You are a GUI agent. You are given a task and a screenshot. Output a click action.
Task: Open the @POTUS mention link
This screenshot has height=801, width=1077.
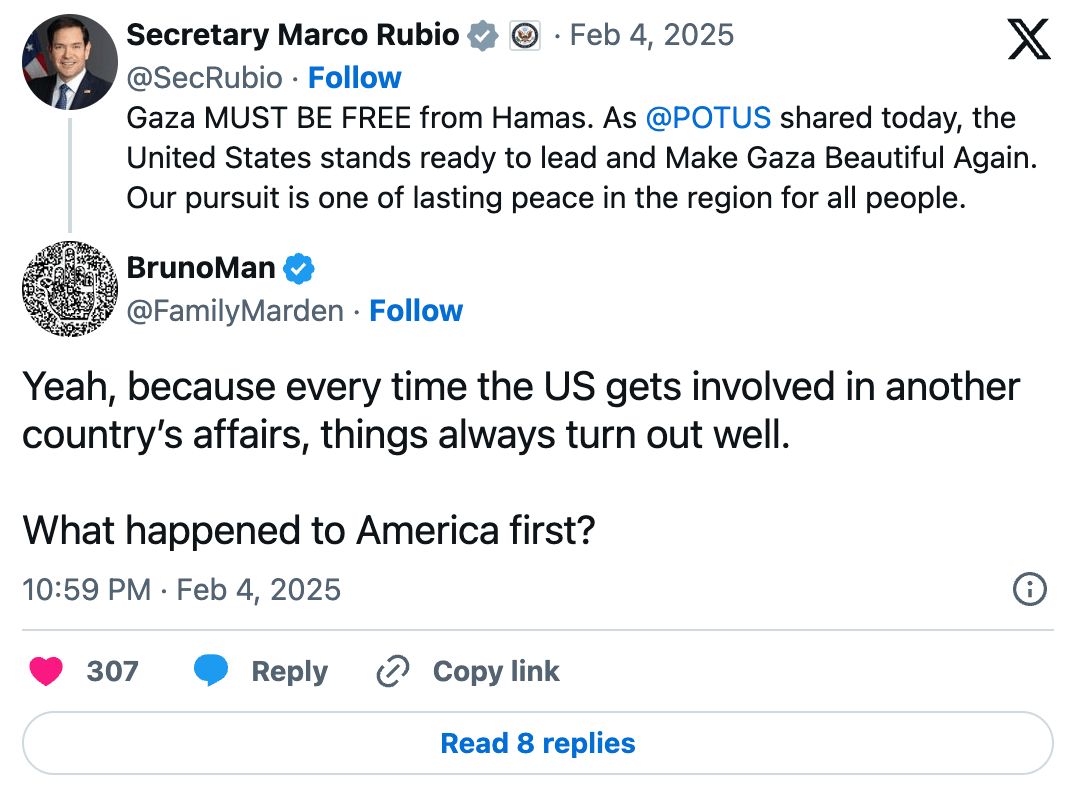(708, 118)
